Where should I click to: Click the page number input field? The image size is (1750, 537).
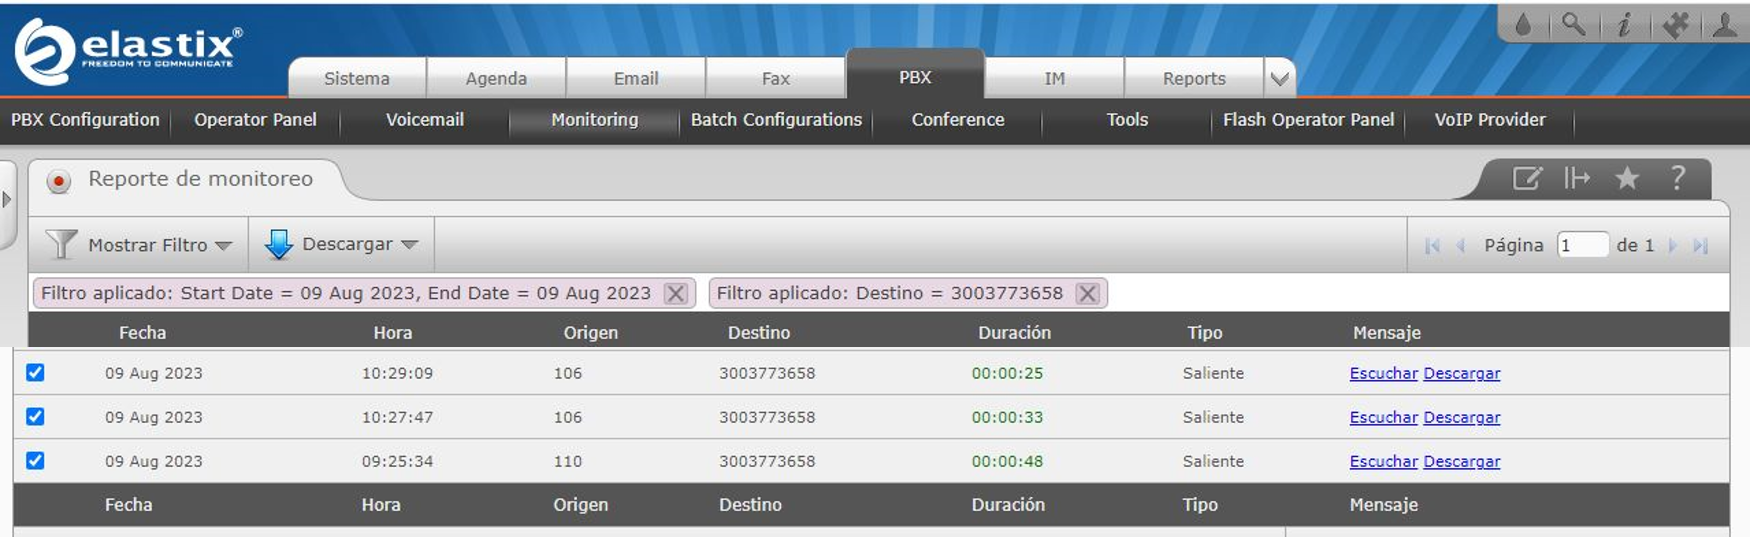point(1582,246)
